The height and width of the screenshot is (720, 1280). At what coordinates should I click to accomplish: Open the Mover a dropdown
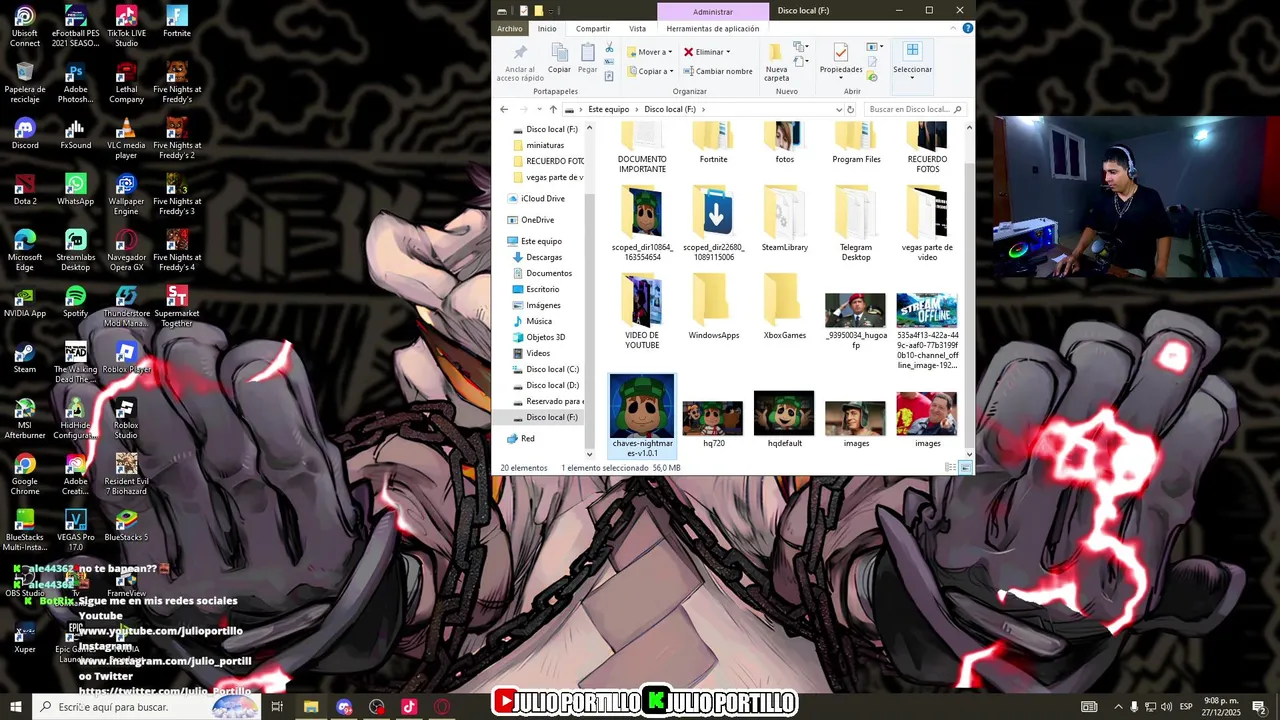pos(650,52)
